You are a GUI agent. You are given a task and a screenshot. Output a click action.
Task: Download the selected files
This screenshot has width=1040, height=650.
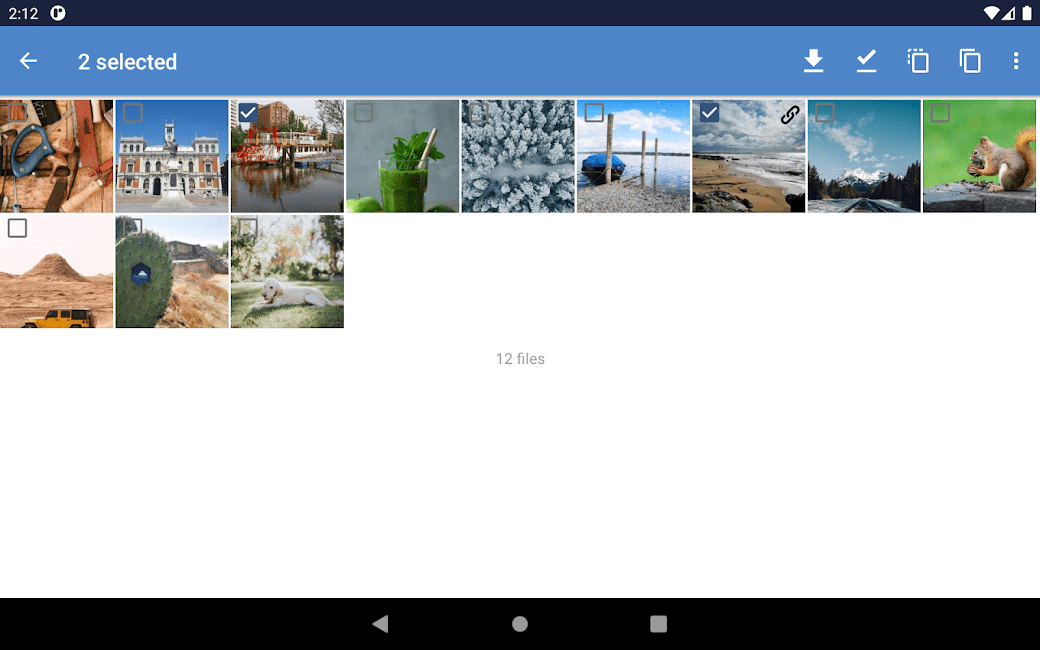coord(813,61)
